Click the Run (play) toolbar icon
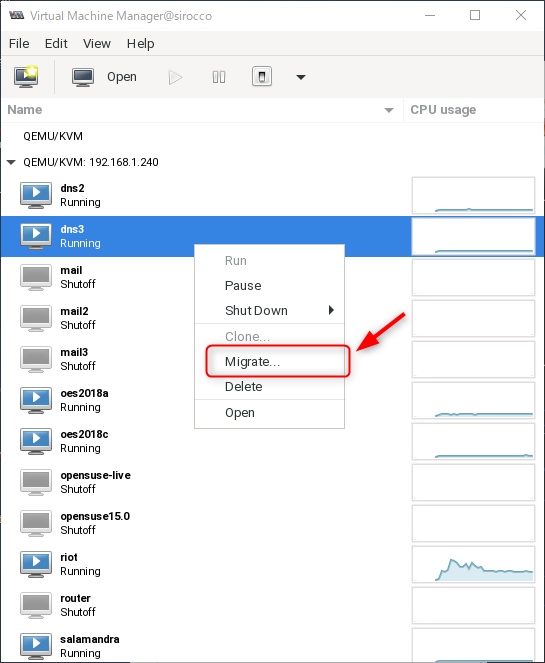 pos(175,77)
